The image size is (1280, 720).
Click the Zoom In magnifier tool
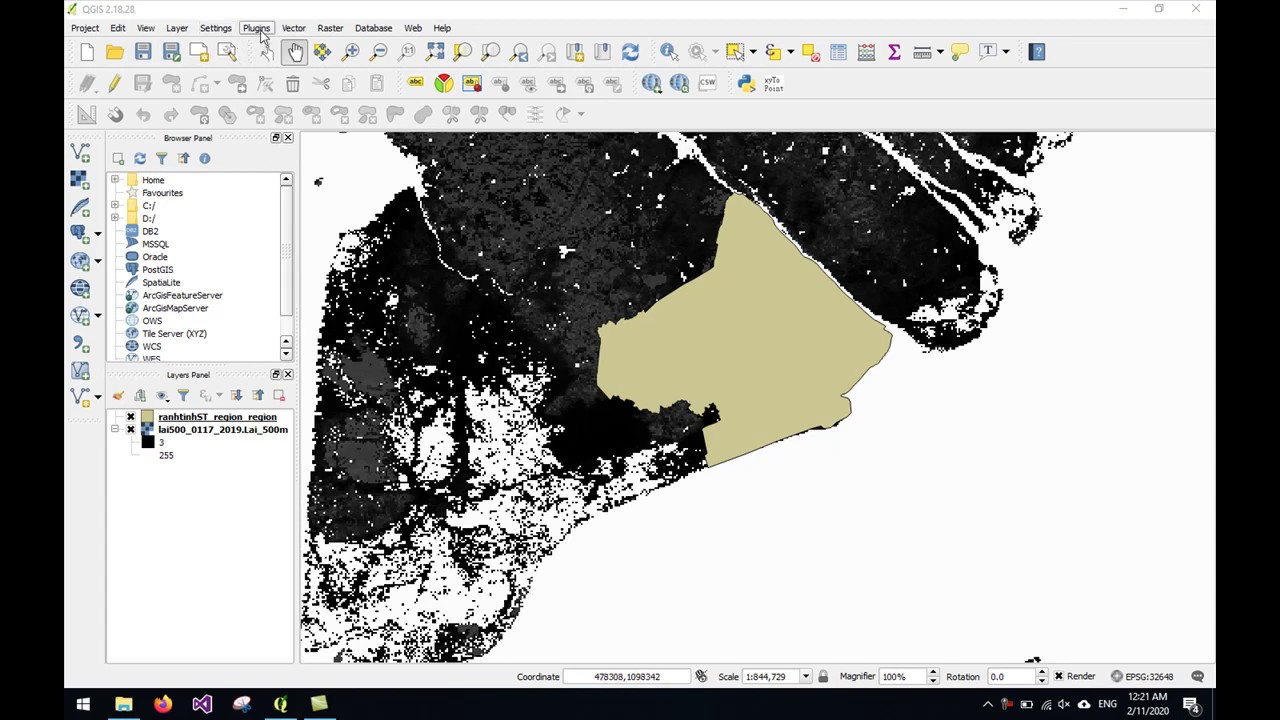350,52
